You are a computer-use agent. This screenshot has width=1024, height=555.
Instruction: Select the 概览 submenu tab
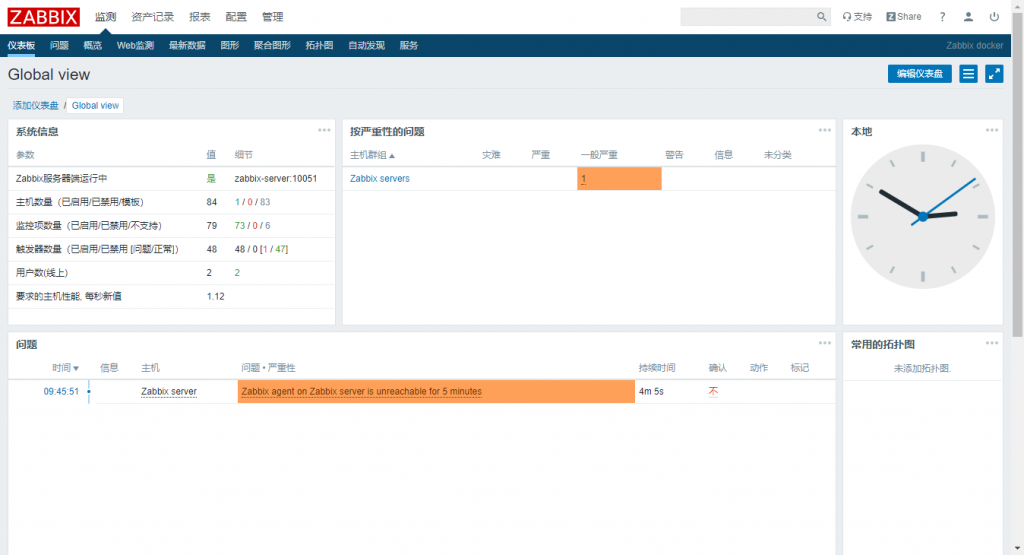92,45
